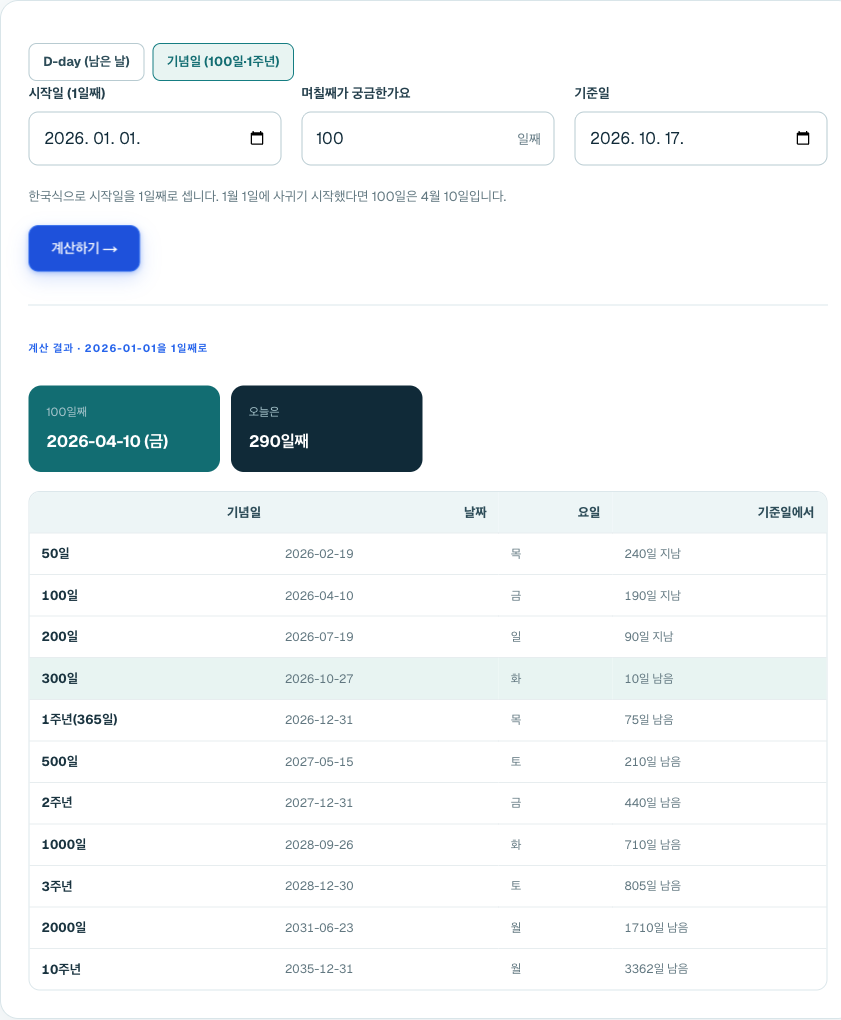Screen dimensions: 841x1020
Task: Click date 2026-07-19 in the table
Action: 319,637
